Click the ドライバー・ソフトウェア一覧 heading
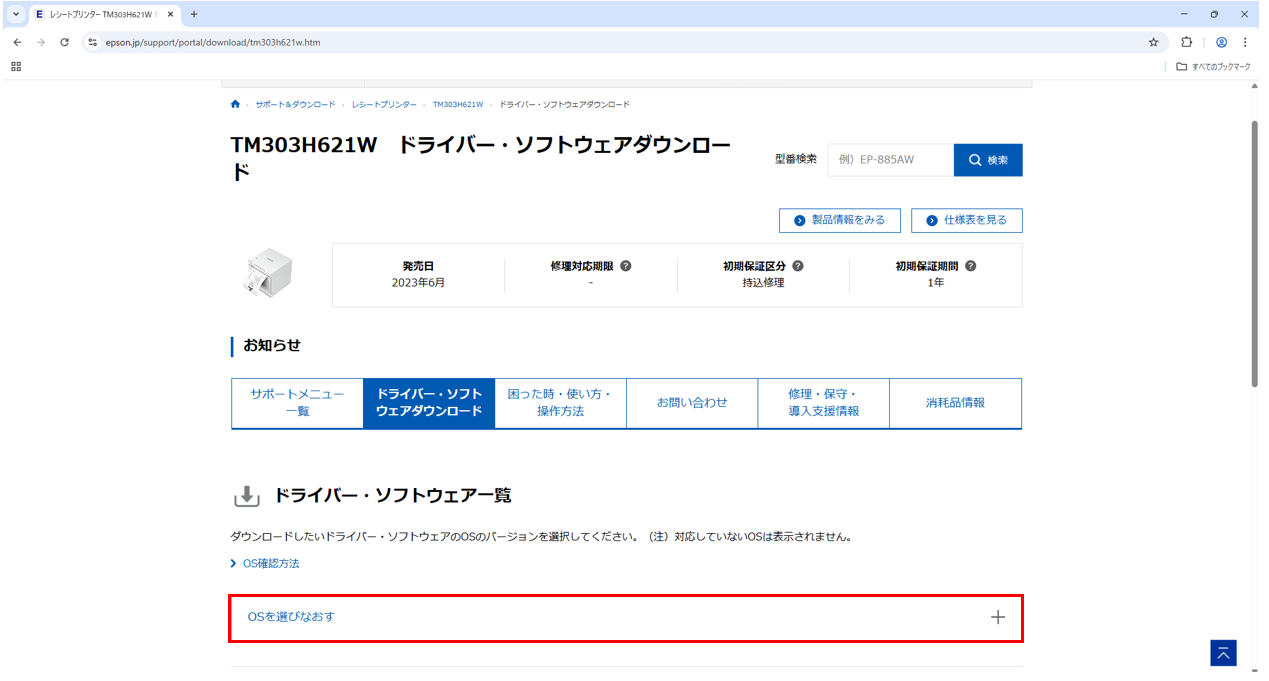 coord(393,495)
